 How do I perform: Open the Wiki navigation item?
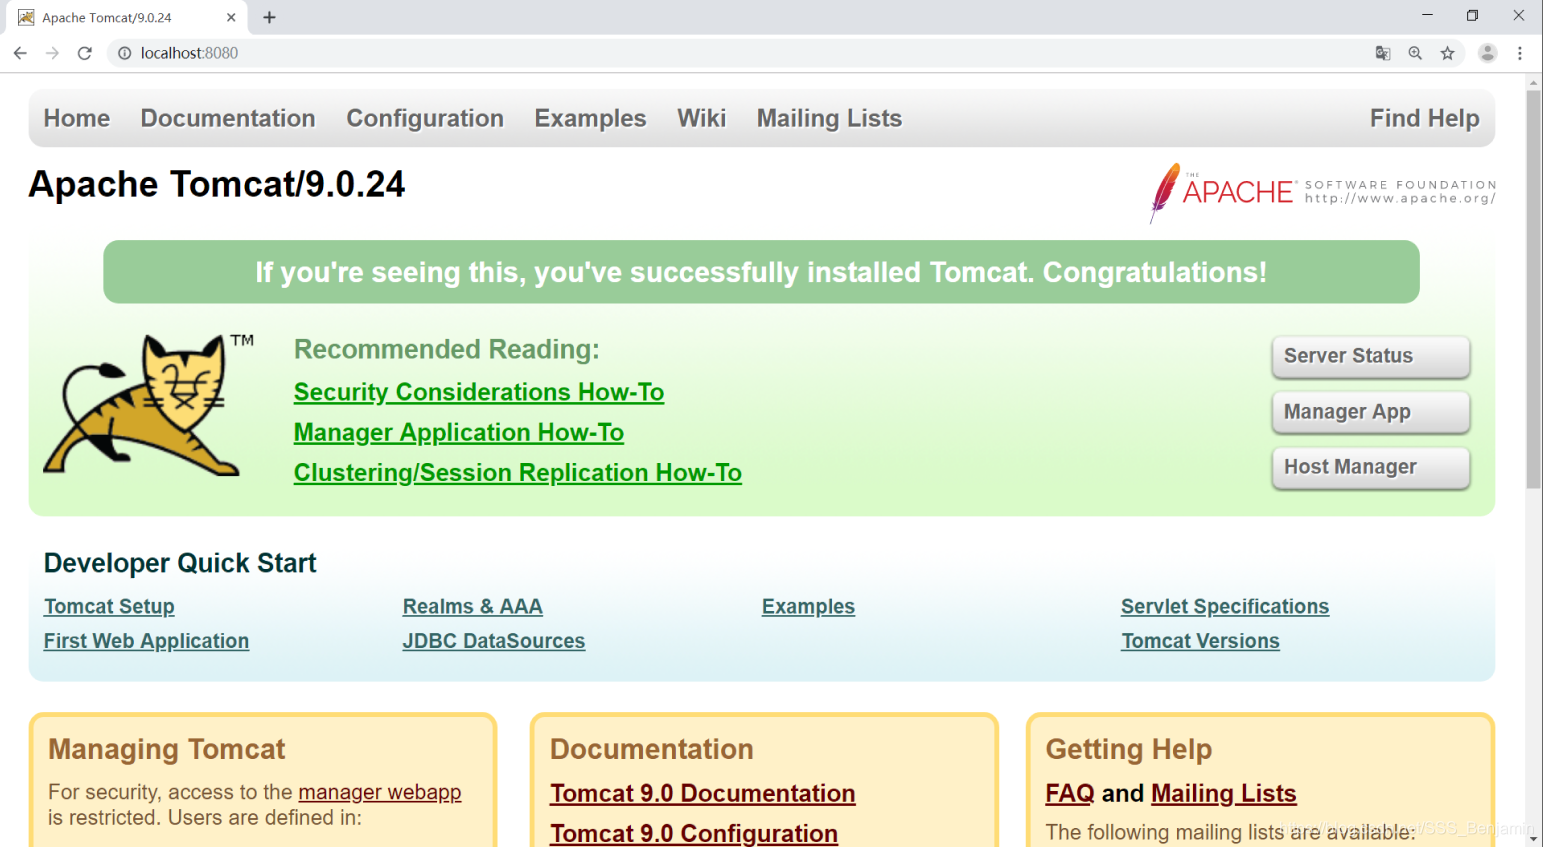[701, 118]
